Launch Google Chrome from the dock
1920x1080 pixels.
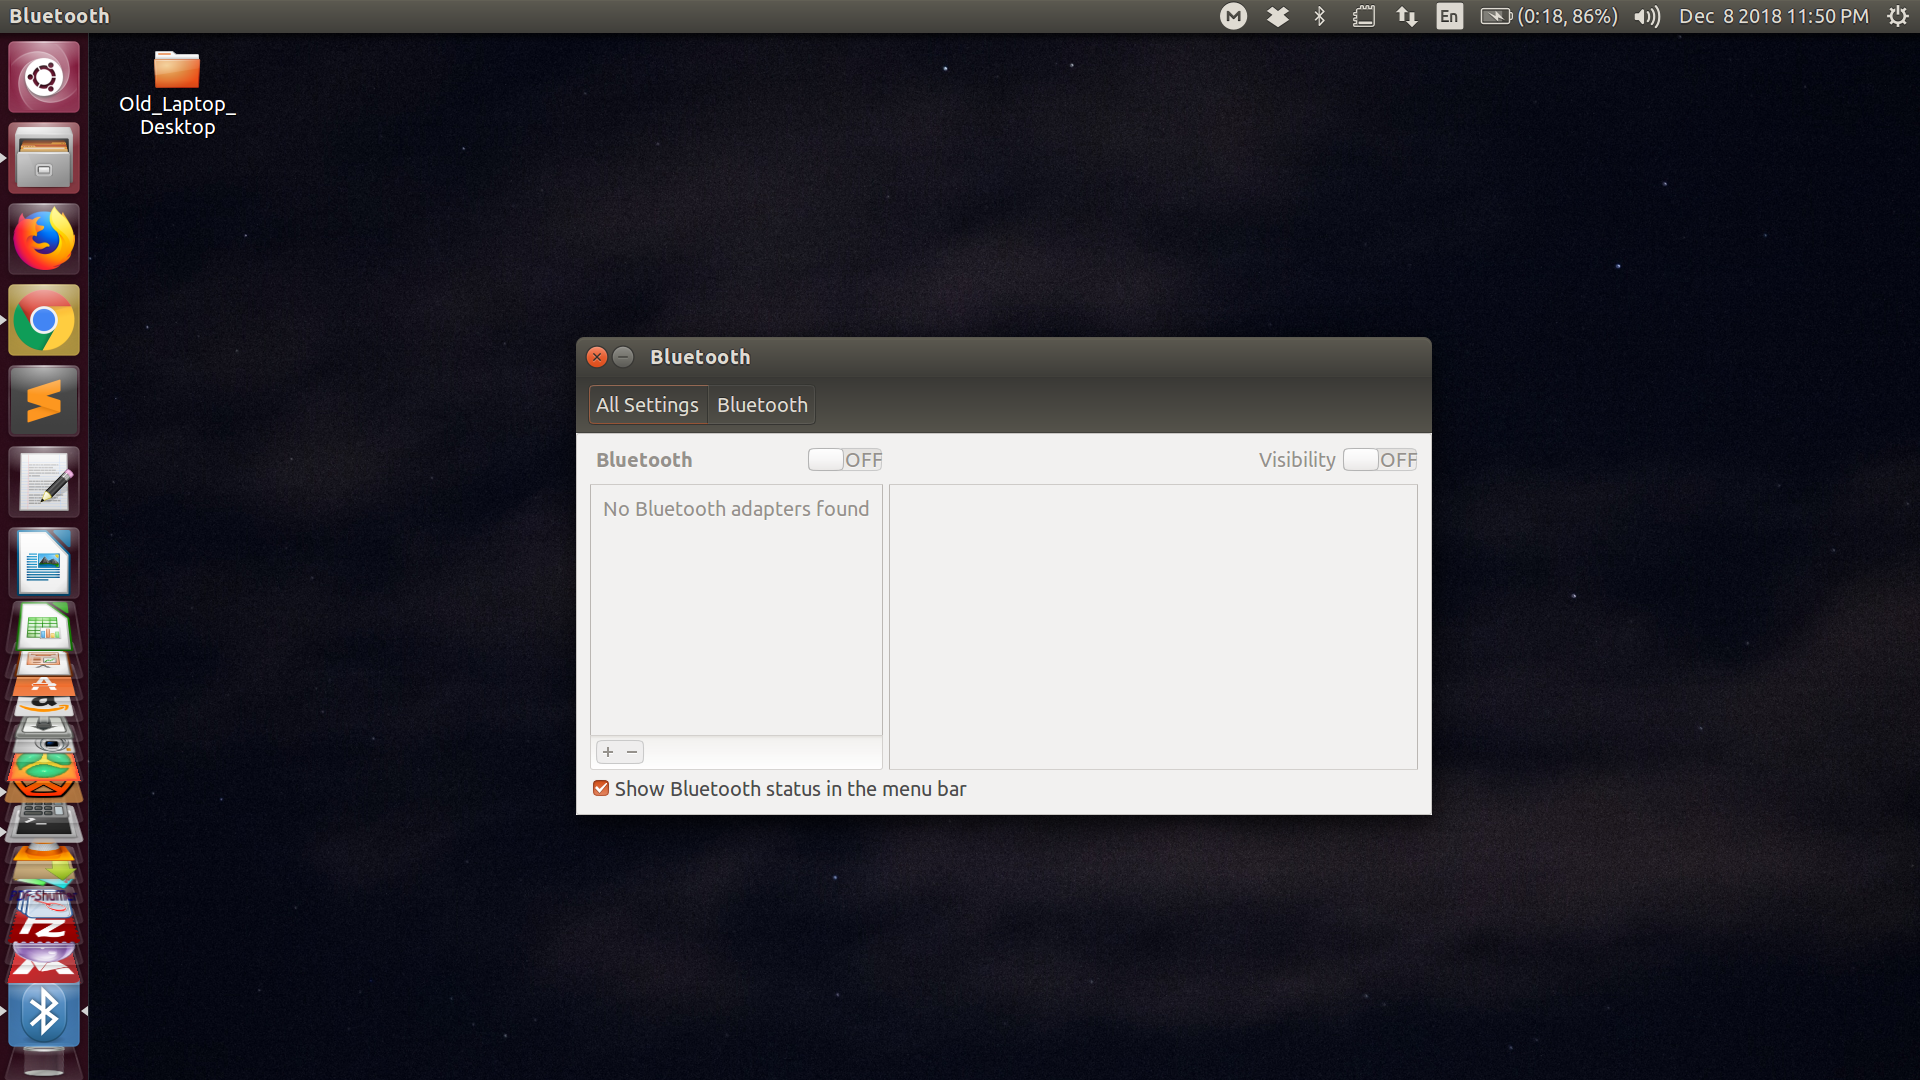44,320
